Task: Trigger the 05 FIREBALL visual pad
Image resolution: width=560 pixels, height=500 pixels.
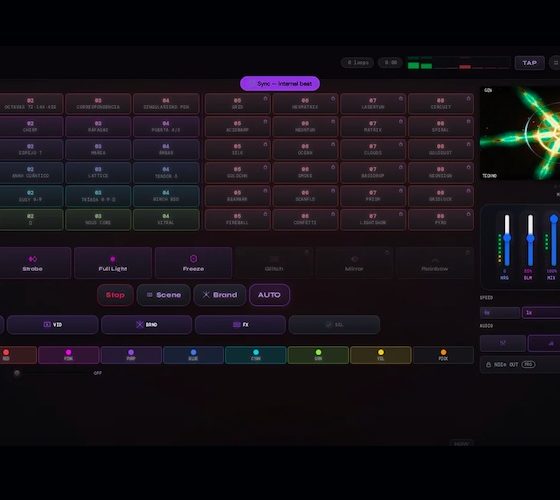Action: coord(238,219)
